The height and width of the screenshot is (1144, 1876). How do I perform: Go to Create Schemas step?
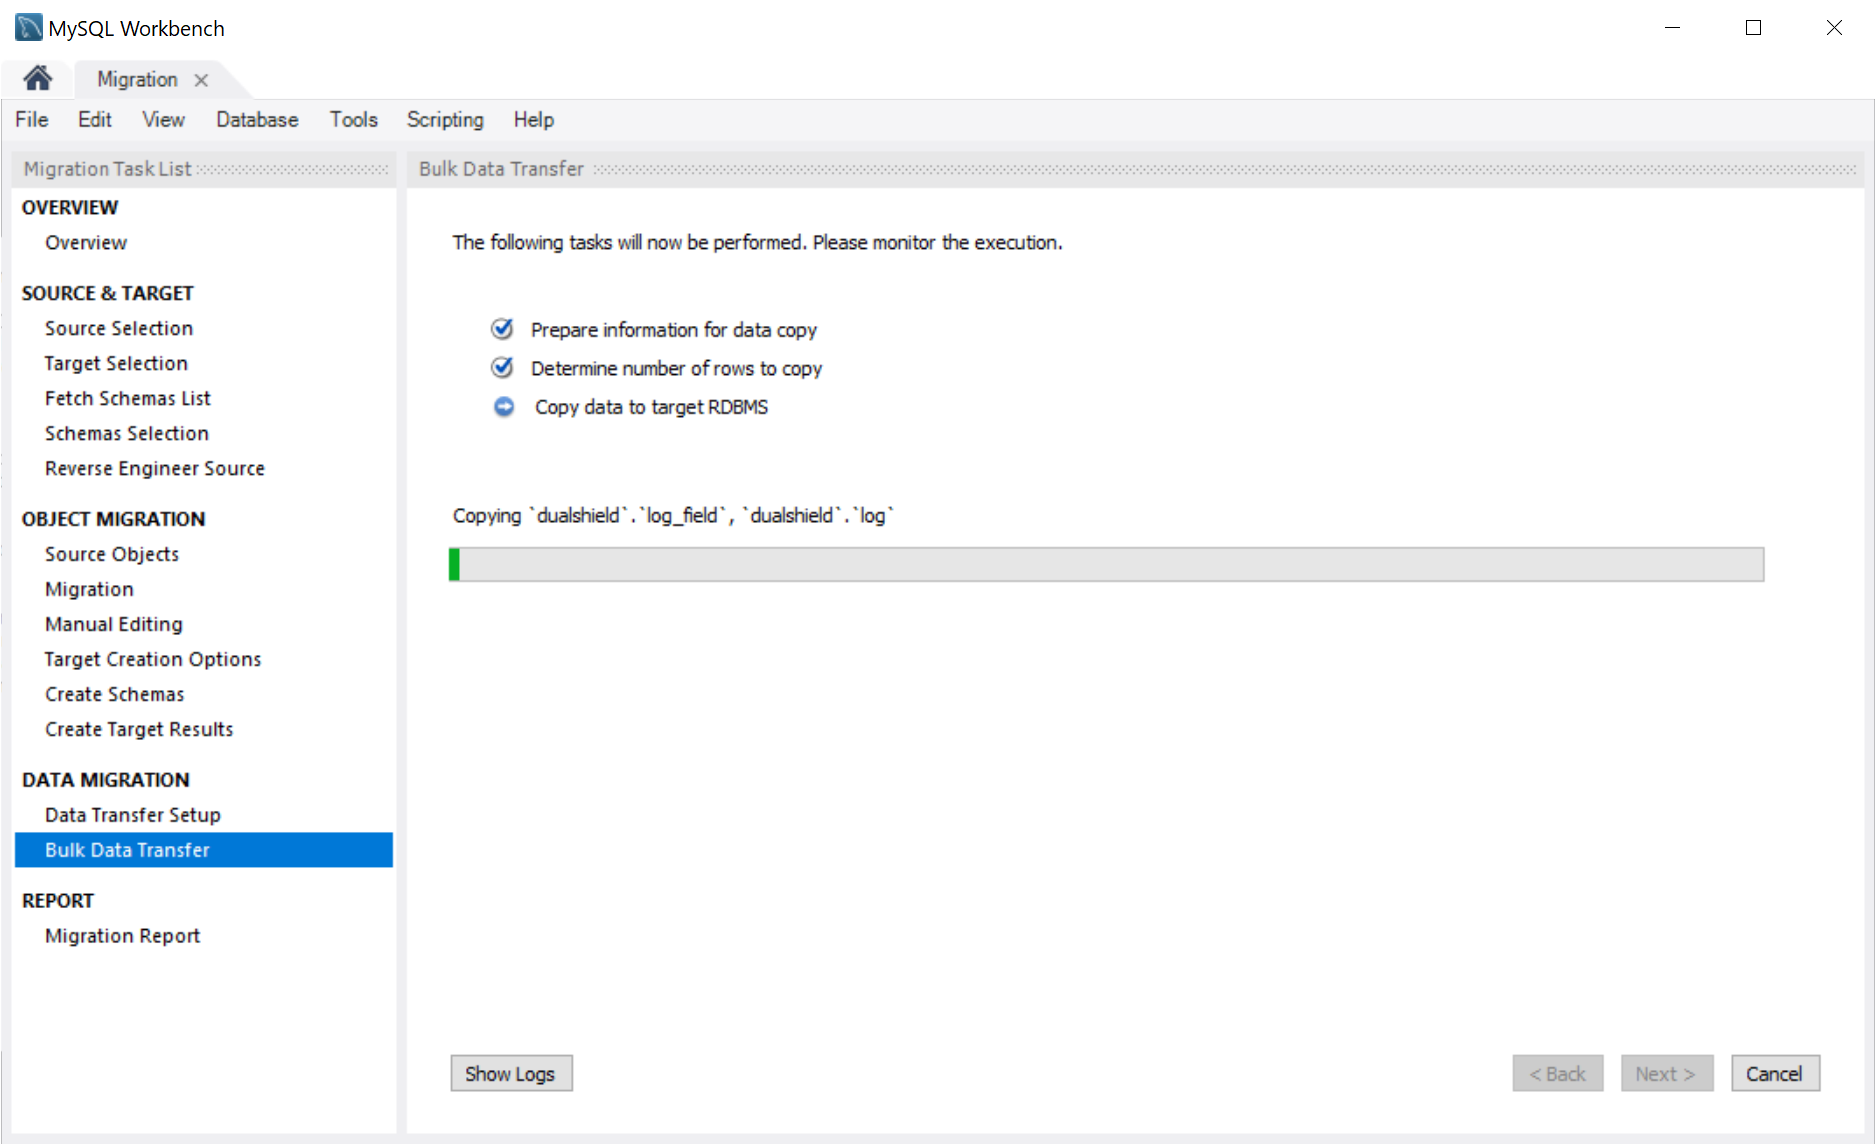point(115,694)
